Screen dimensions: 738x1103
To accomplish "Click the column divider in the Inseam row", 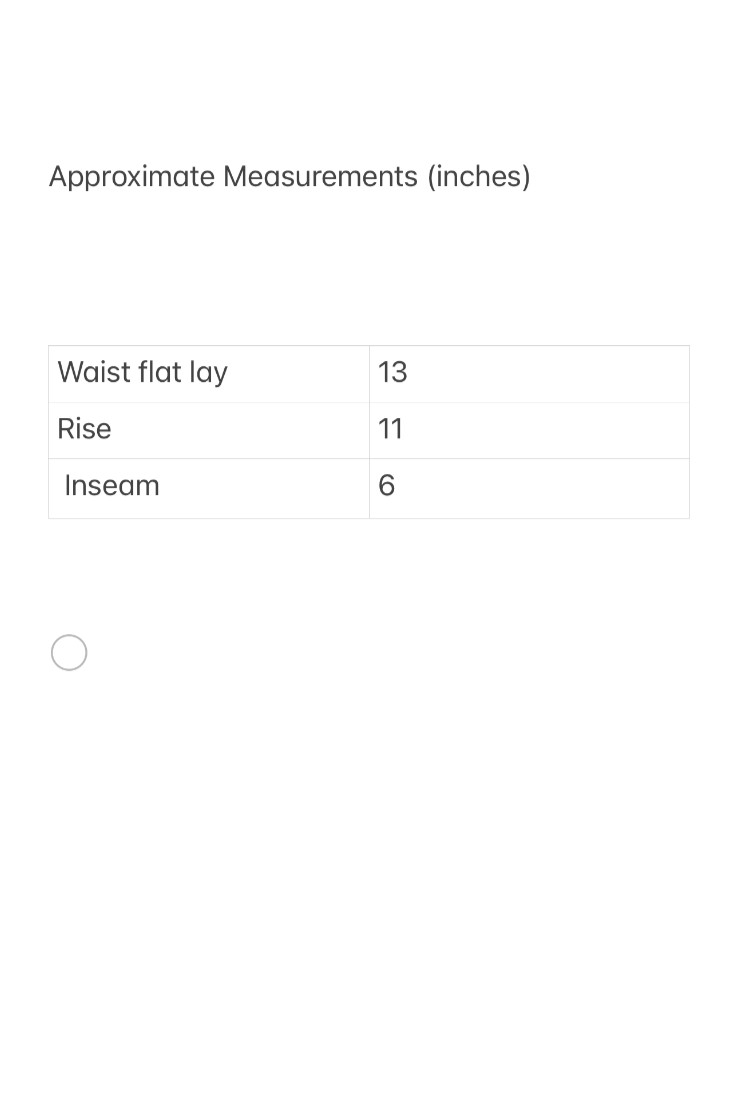I will (369, 487).
